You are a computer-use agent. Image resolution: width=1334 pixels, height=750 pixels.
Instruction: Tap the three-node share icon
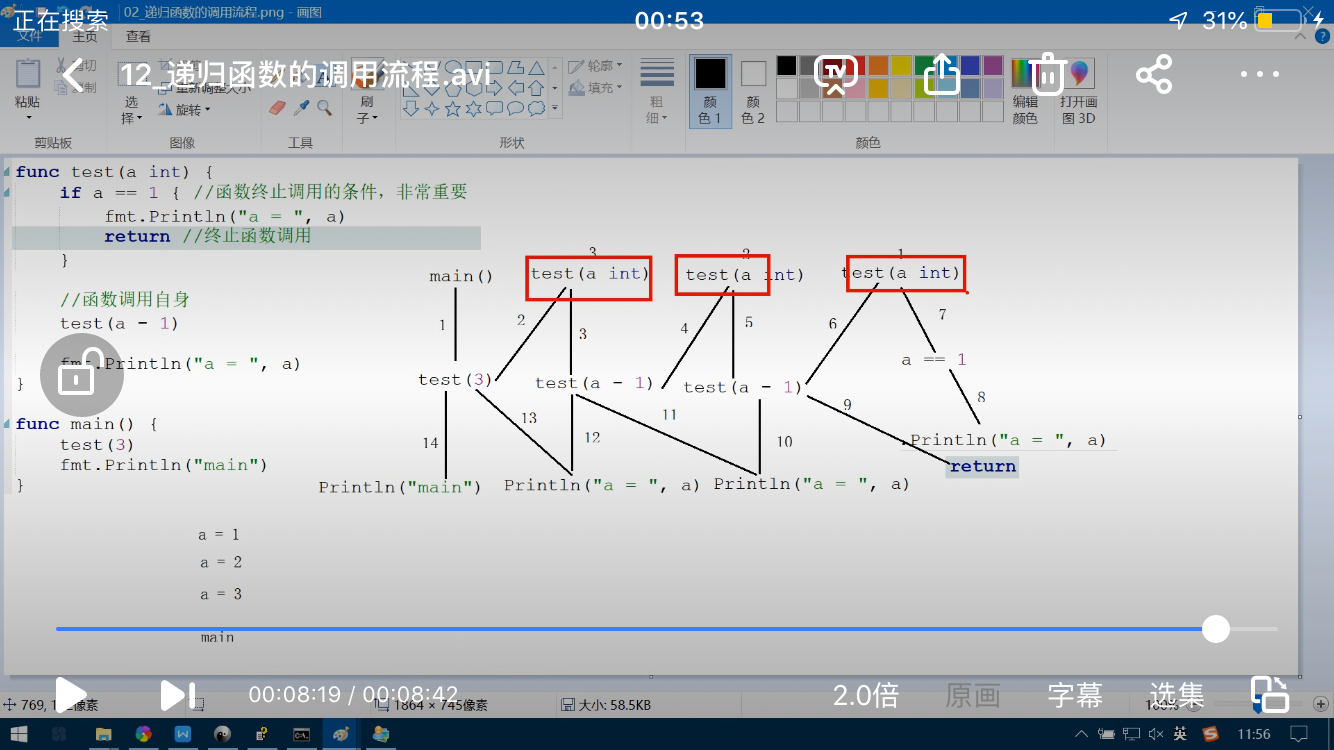[1153, 75]
